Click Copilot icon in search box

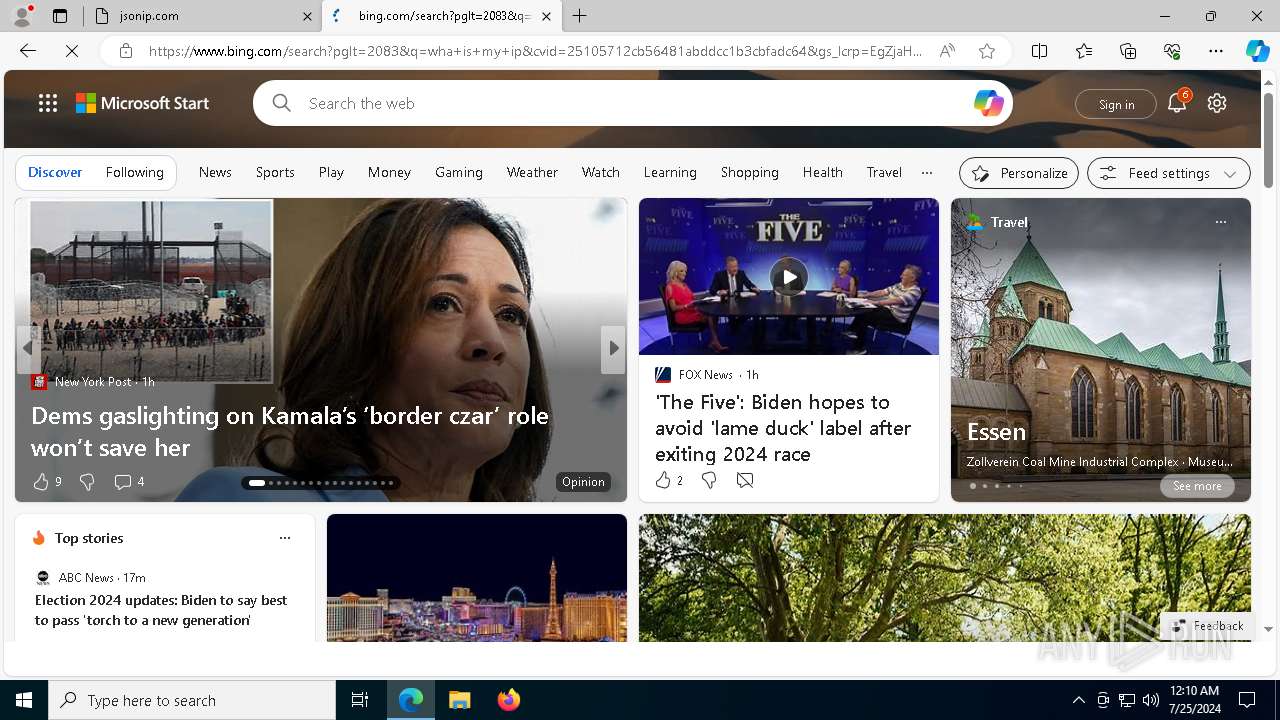pyautogui.click(x=988, y=103)
